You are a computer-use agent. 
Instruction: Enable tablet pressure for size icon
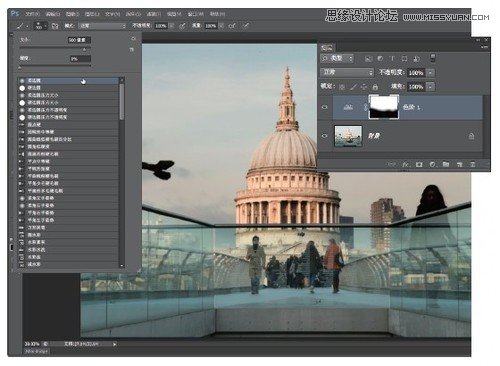pos(246,26)
